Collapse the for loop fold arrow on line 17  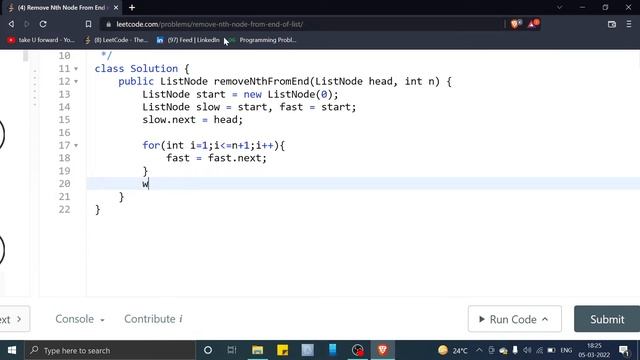pyautogui.click(x=76, y=146)
